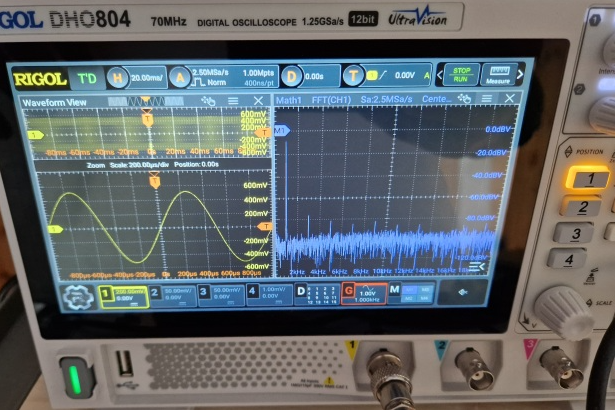Screen dimensions: 615x410
Task: Tap the Math1 label in FFT window
Action: 288,100
